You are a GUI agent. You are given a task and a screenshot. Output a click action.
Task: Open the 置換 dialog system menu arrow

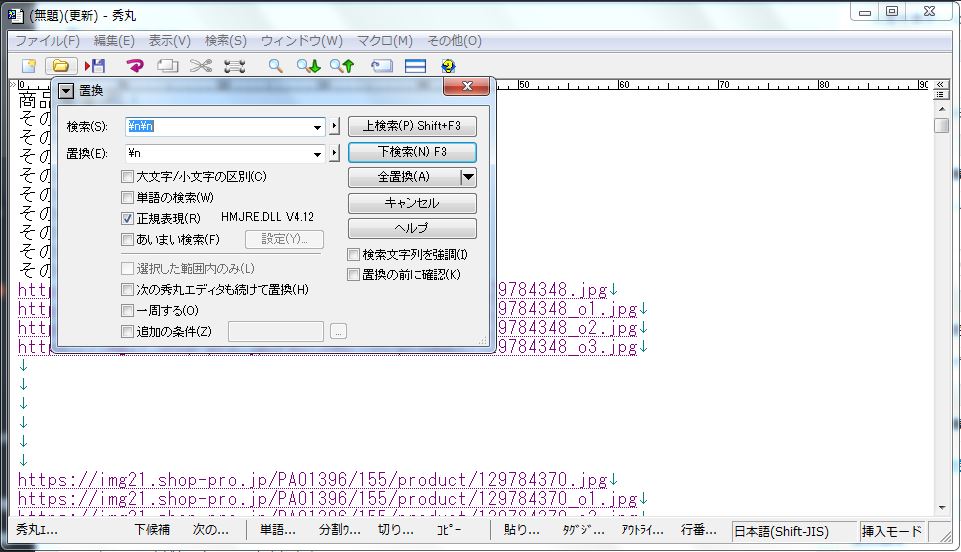coord(66,91)
